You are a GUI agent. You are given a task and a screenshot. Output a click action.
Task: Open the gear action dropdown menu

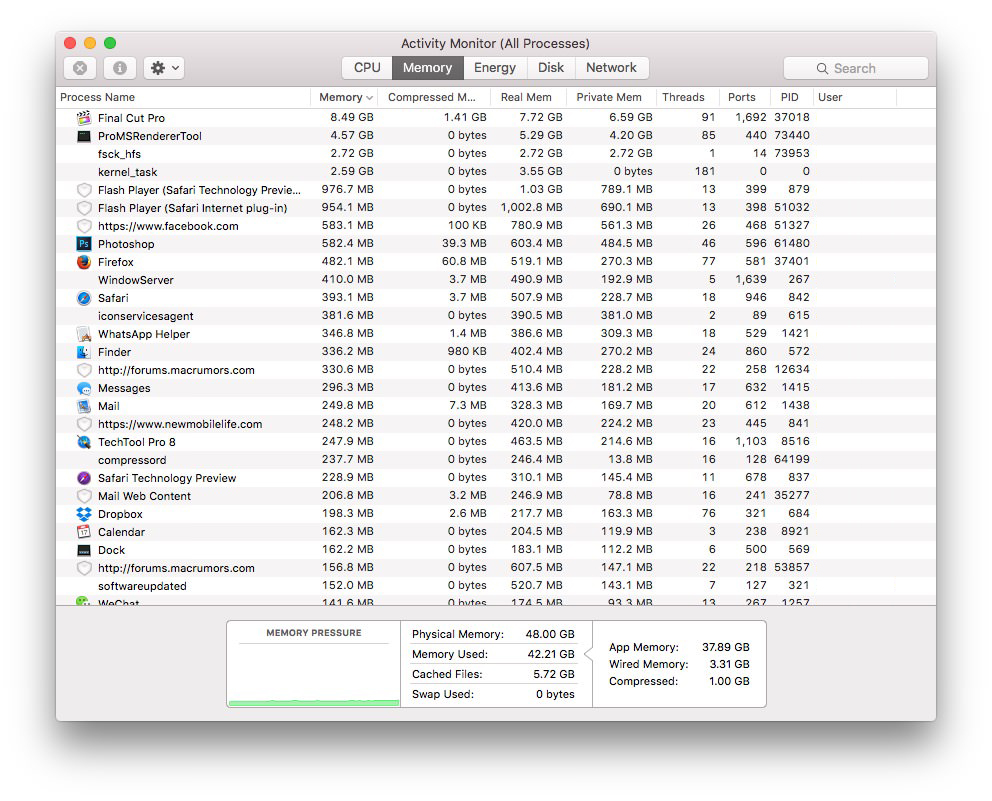coord(164,68)
